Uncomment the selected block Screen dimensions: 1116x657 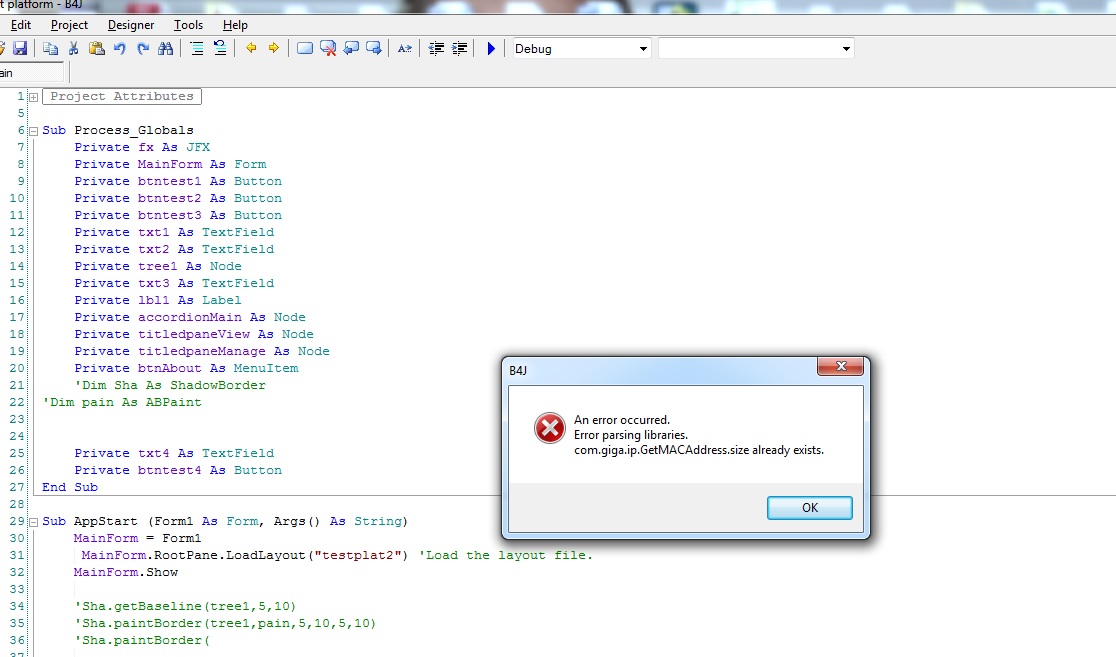(220, 48)
